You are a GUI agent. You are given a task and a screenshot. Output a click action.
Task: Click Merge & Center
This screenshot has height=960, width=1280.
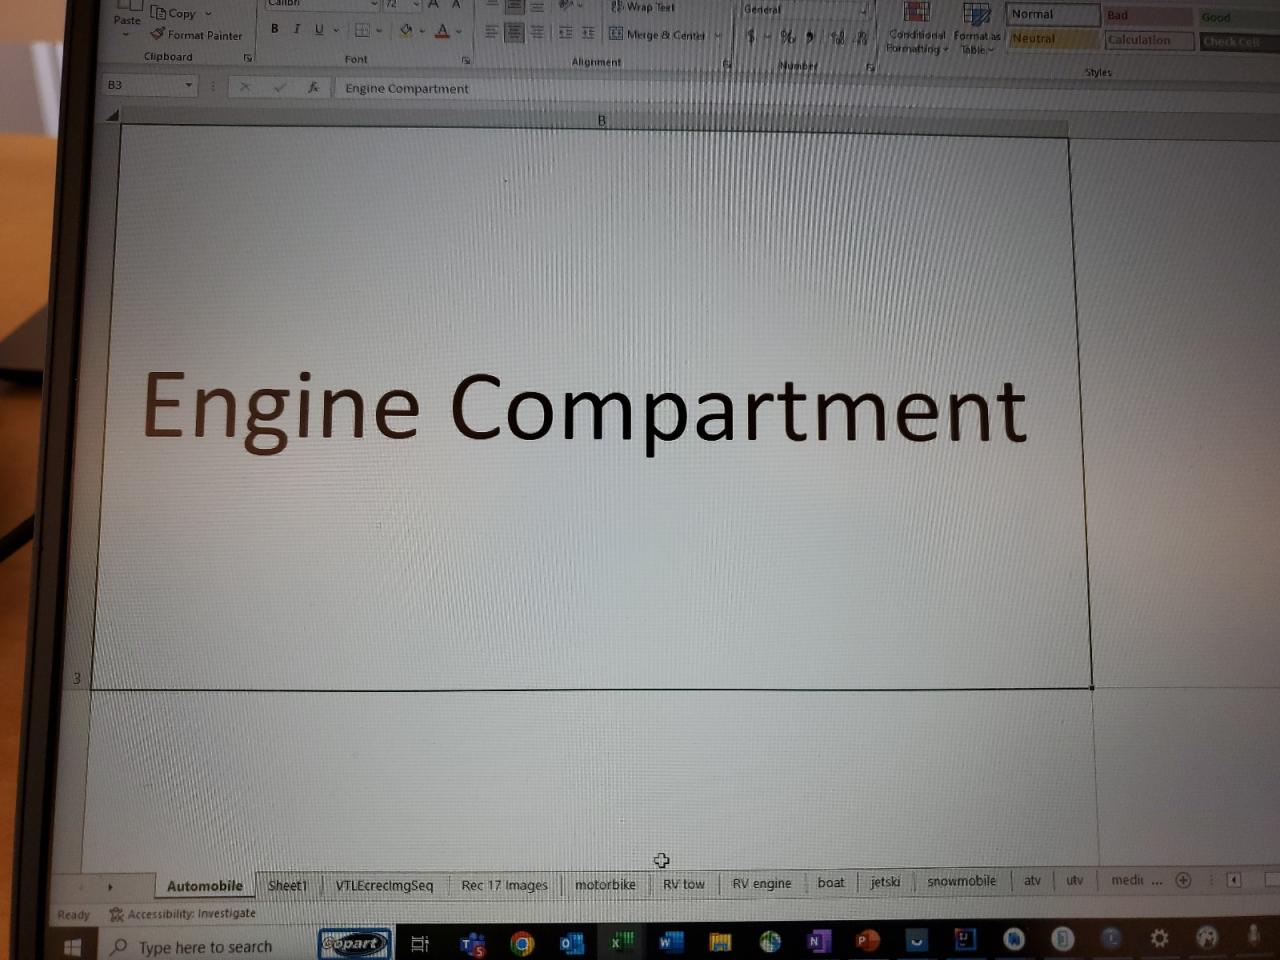(656, 35)
